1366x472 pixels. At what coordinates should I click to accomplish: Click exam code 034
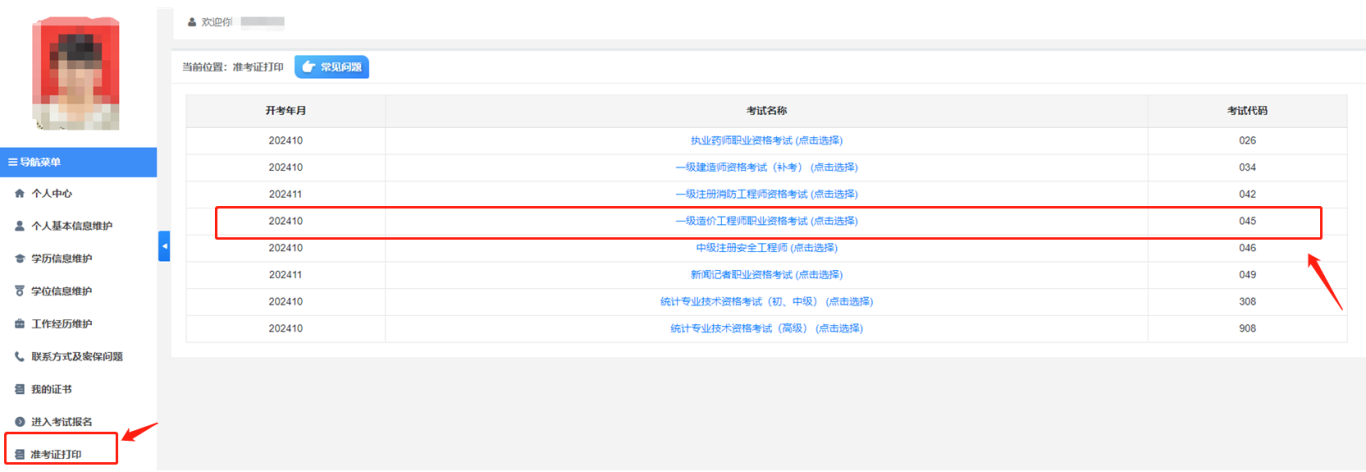[1247, 167]
